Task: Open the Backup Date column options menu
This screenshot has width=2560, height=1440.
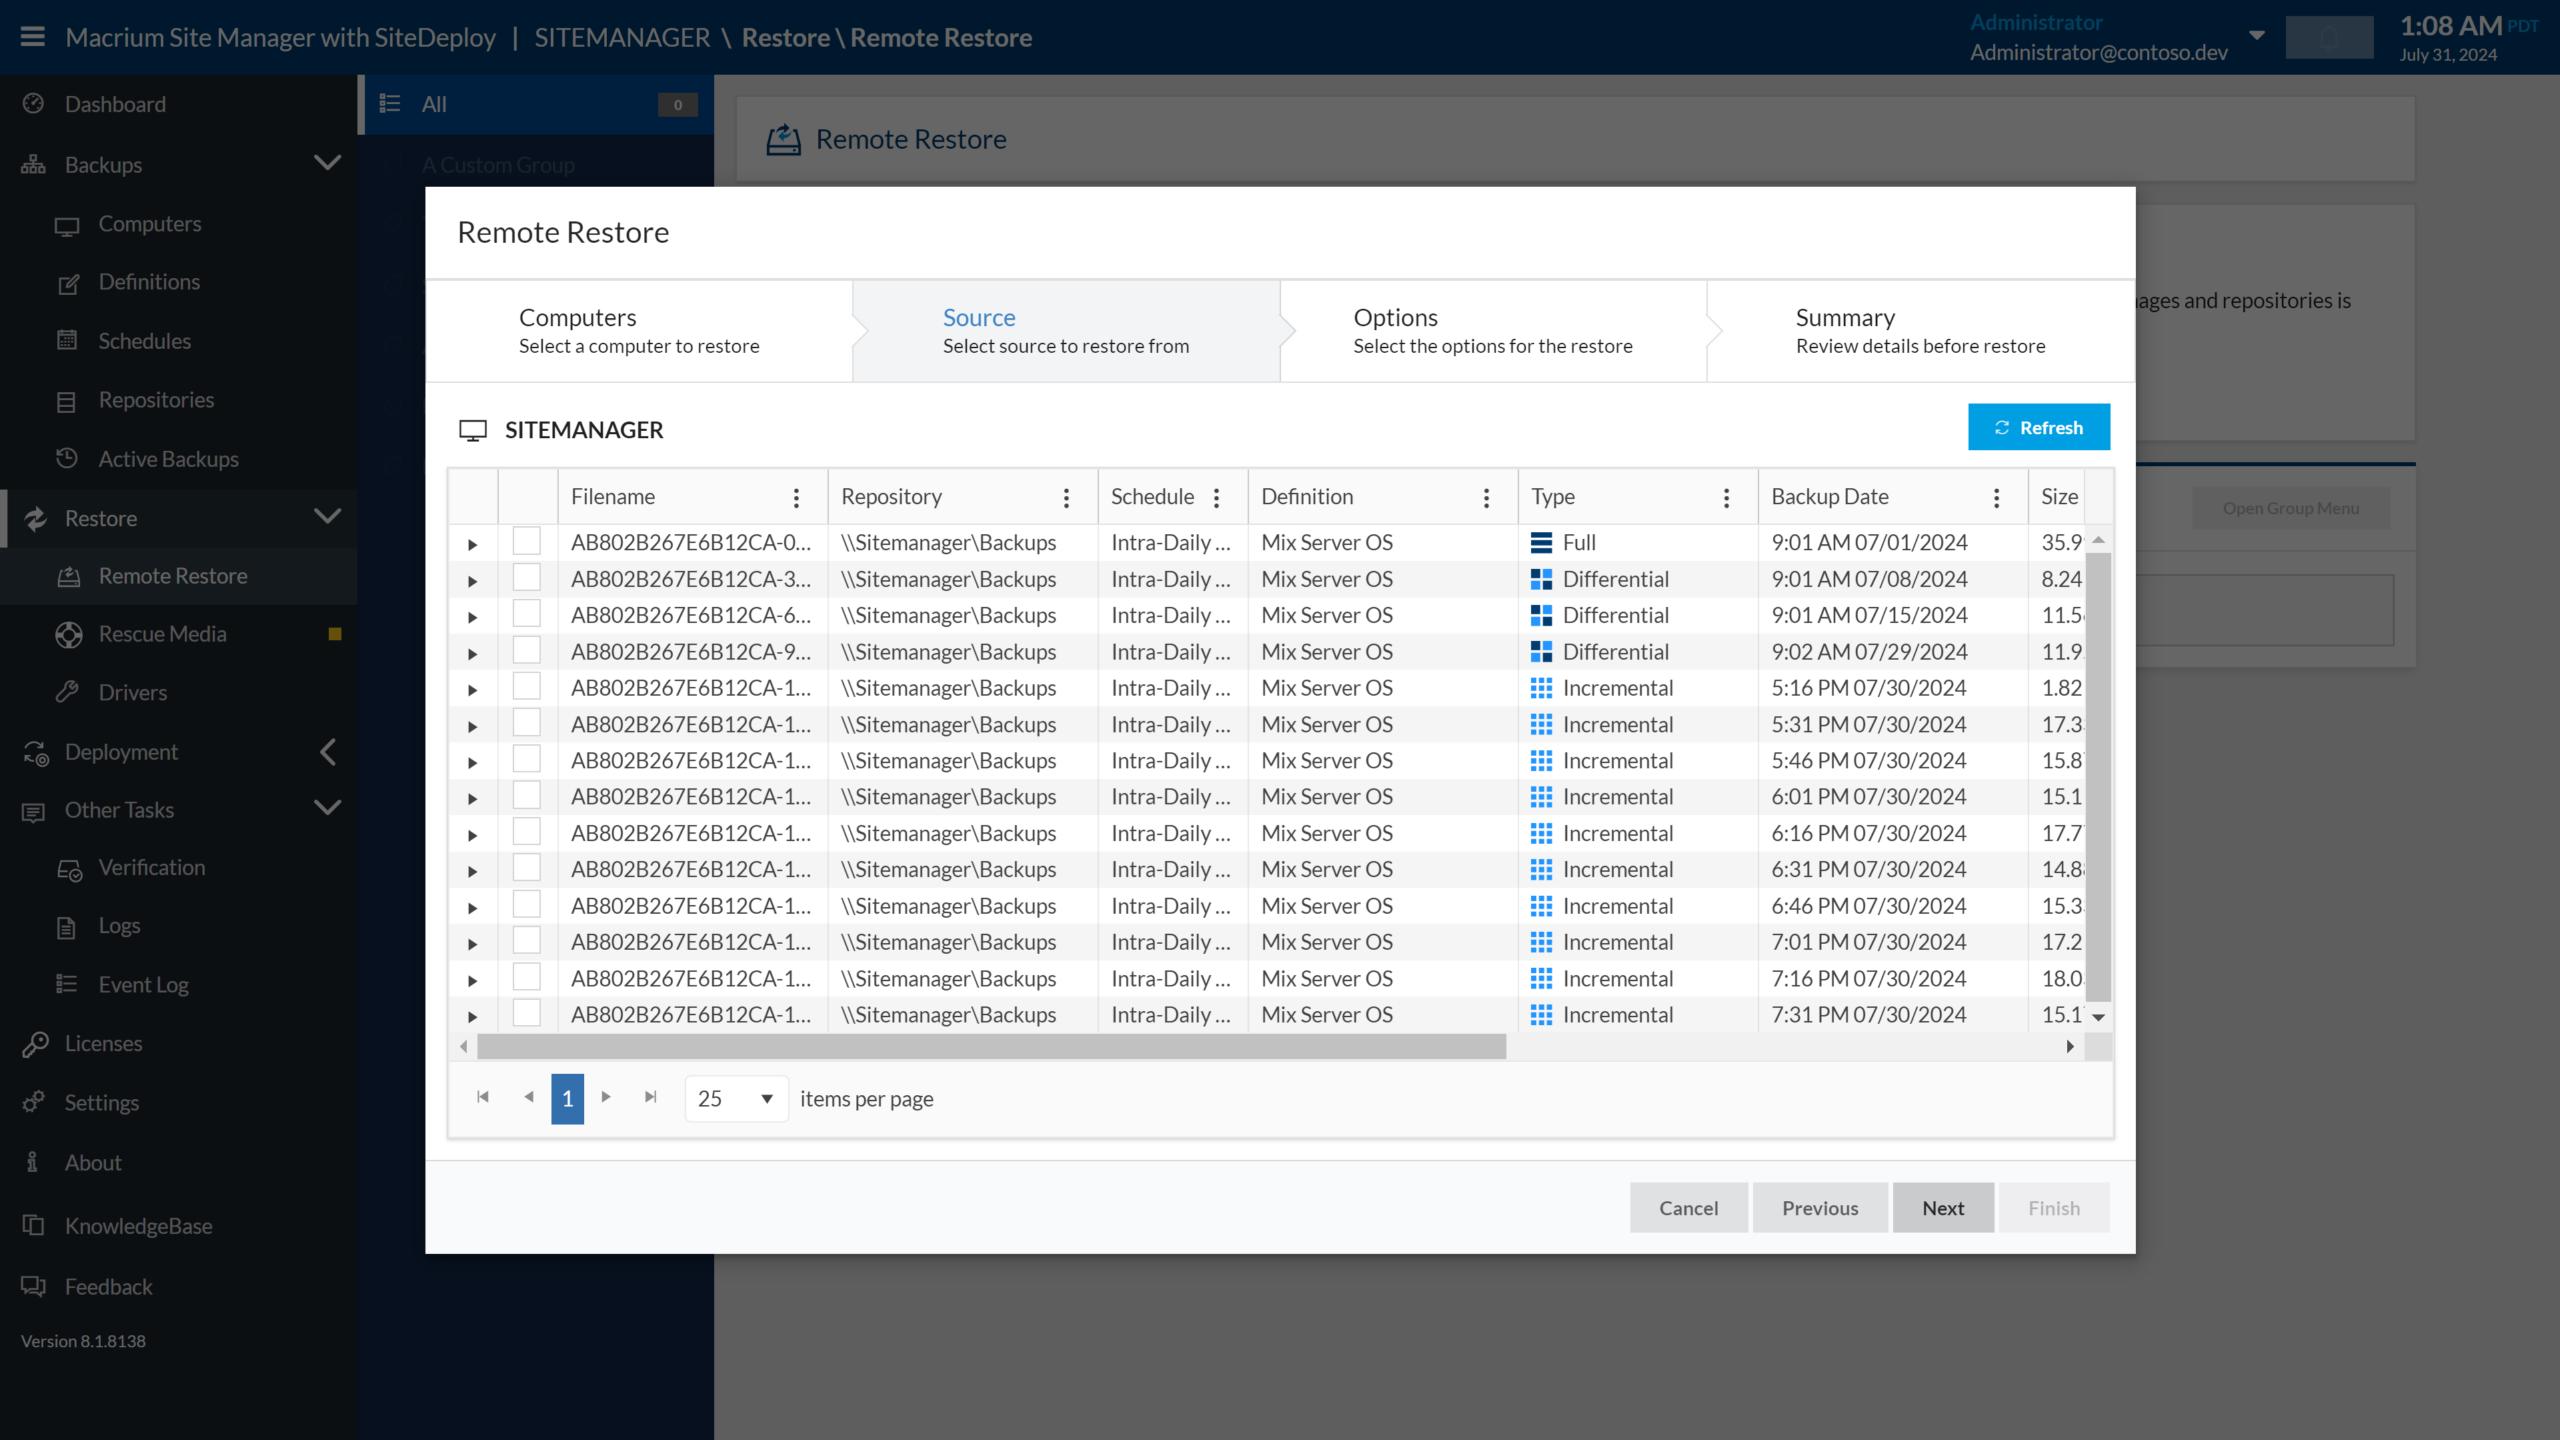Action: click(x=1996, y=497)
